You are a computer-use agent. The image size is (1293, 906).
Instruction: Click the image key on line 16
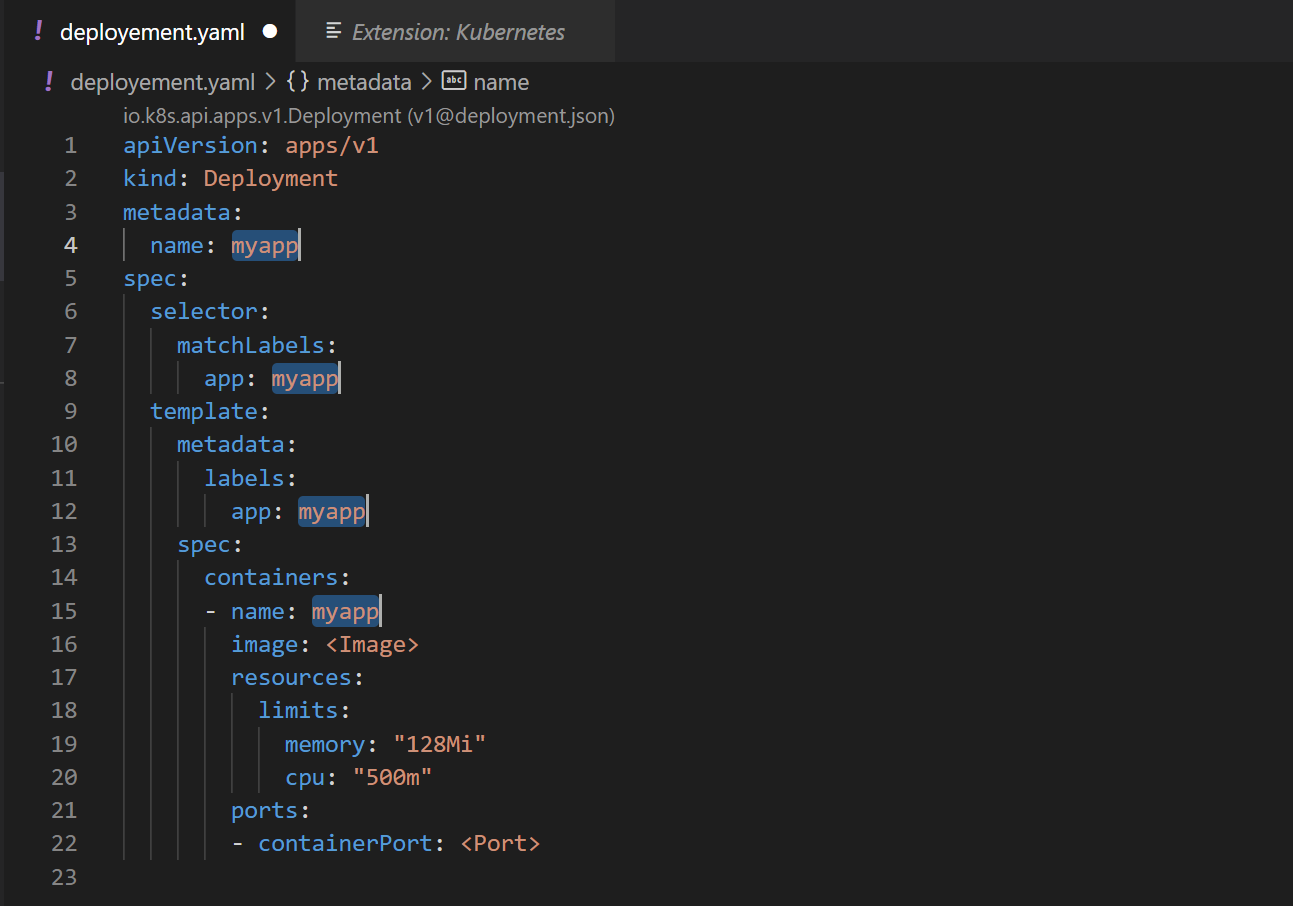tap(264, 644)
